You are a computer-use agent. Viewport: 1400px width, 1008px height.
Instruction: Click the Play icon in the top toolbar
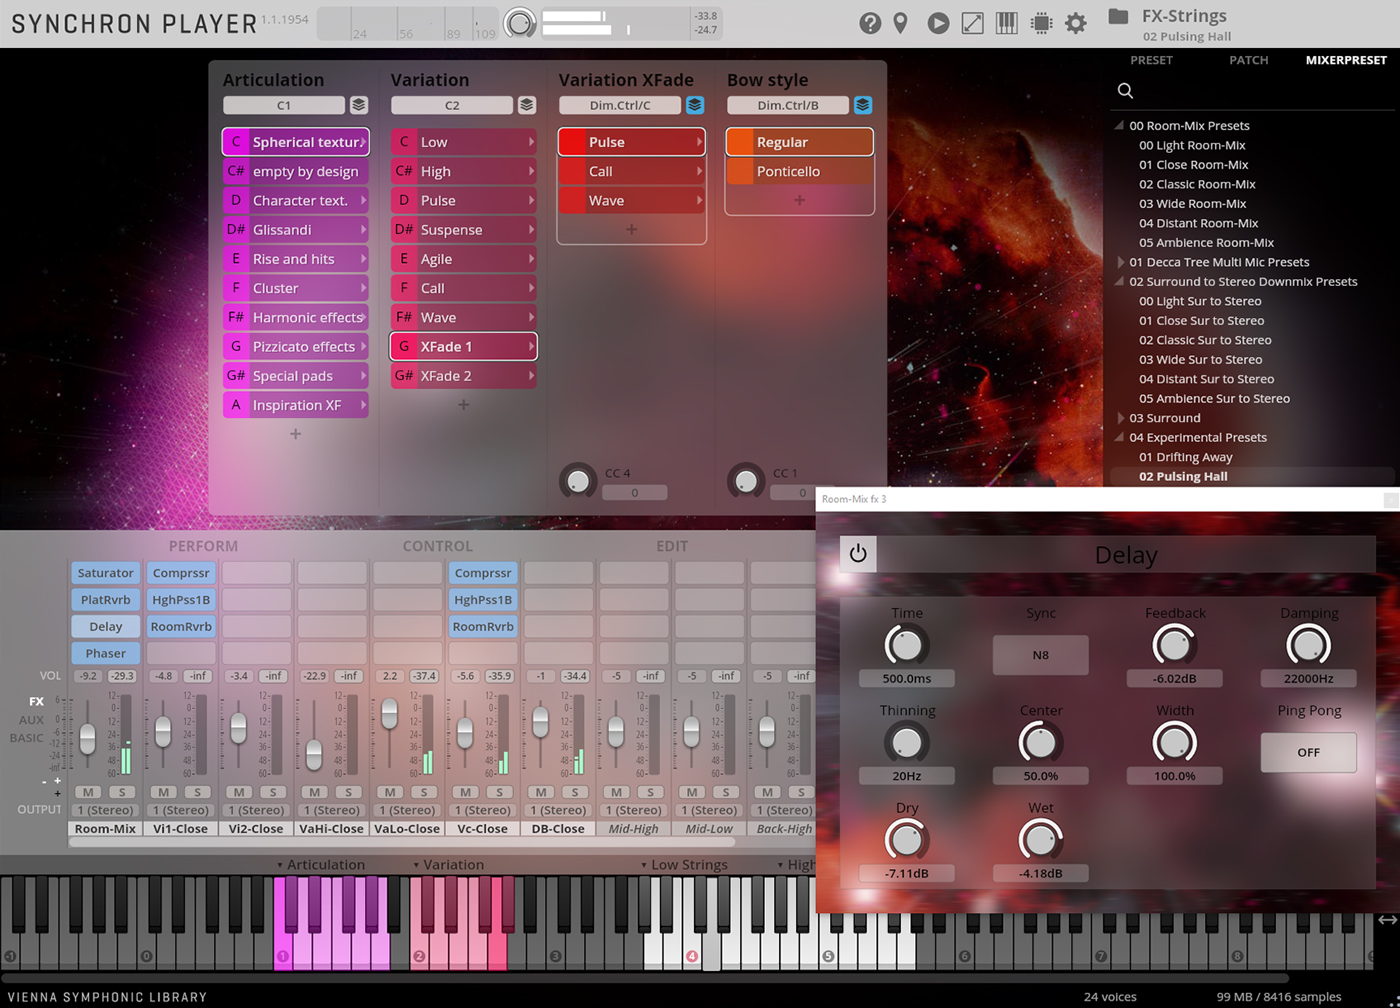(937, 23)
